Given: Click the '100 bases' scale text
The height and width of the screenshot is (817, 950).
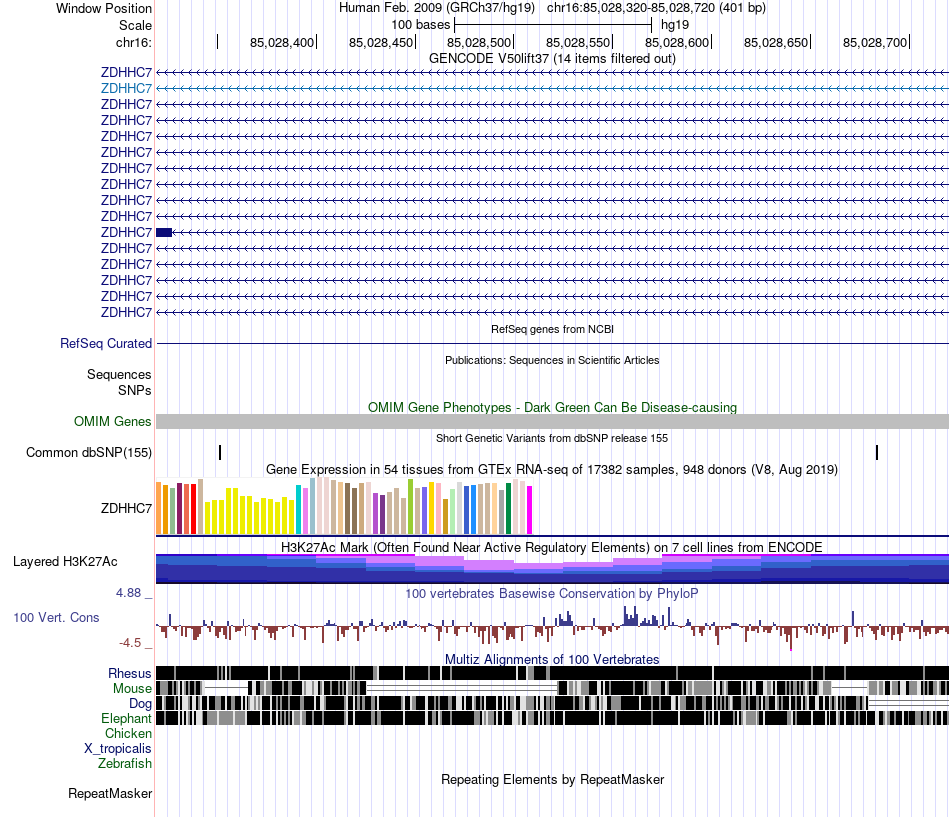Looking at the screenshot, I should tap(420, 25).
